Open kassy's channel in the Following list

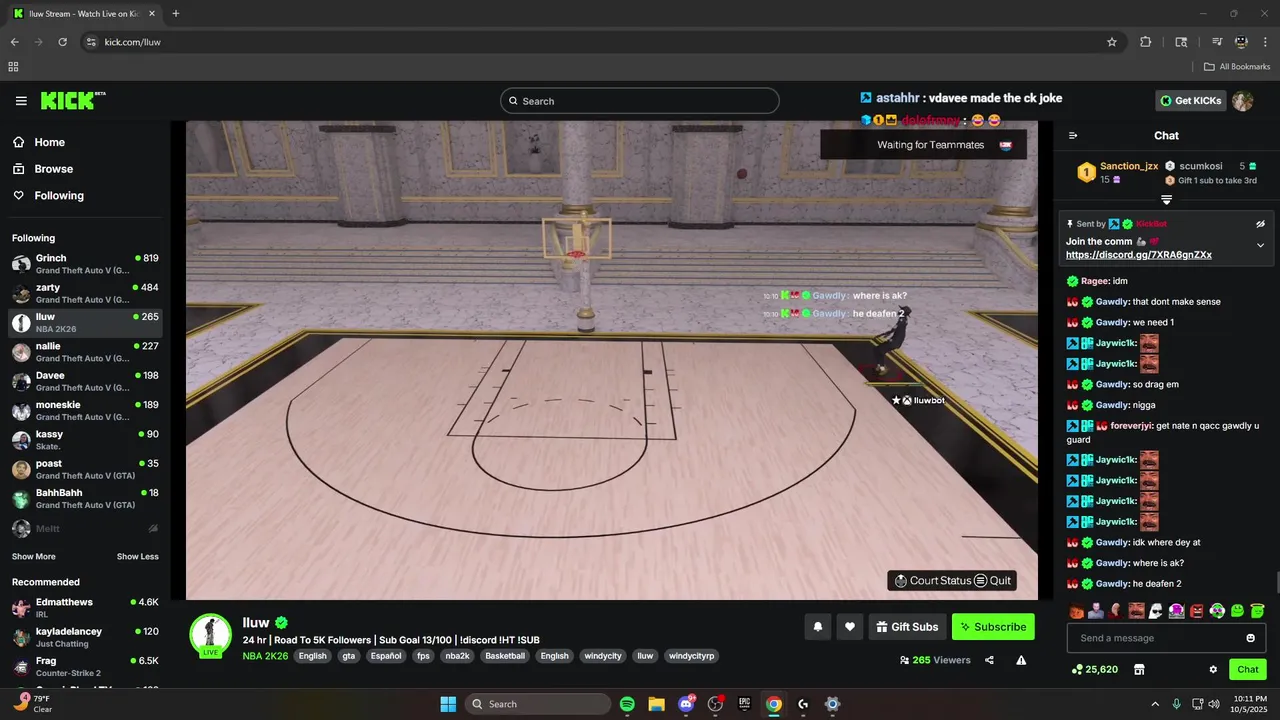(85, 440)
